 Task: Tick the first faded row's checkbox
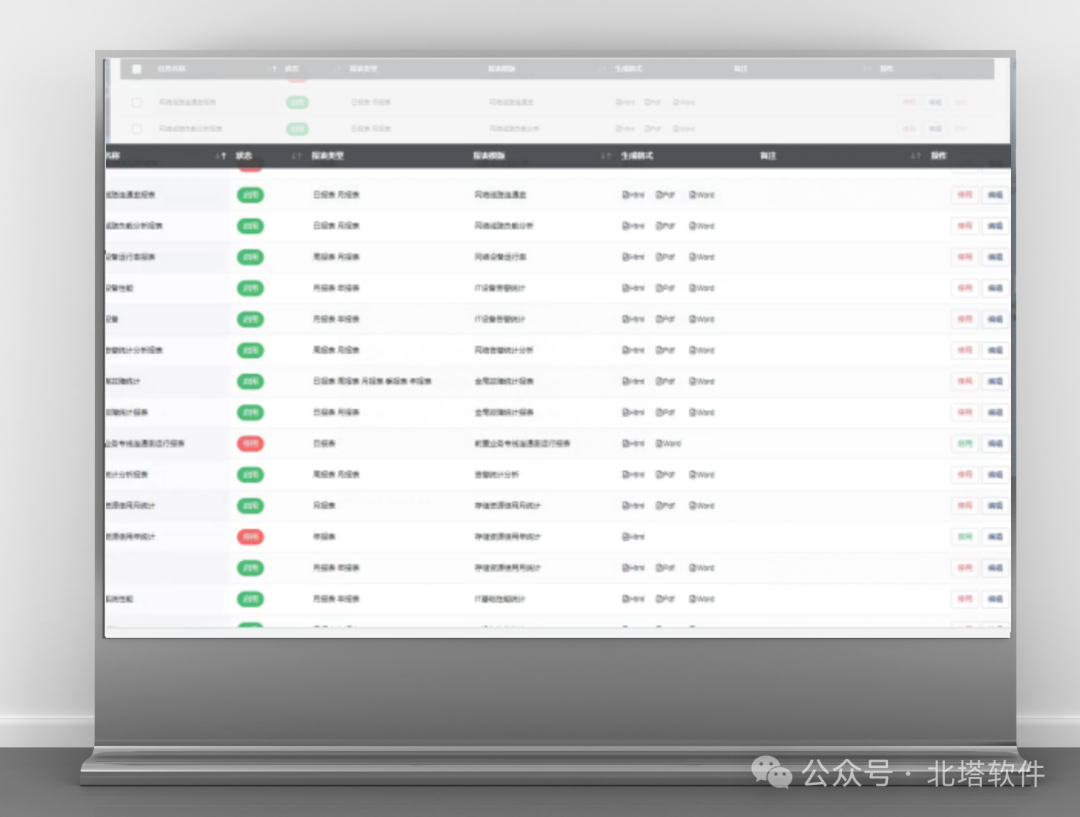point(136,102)
